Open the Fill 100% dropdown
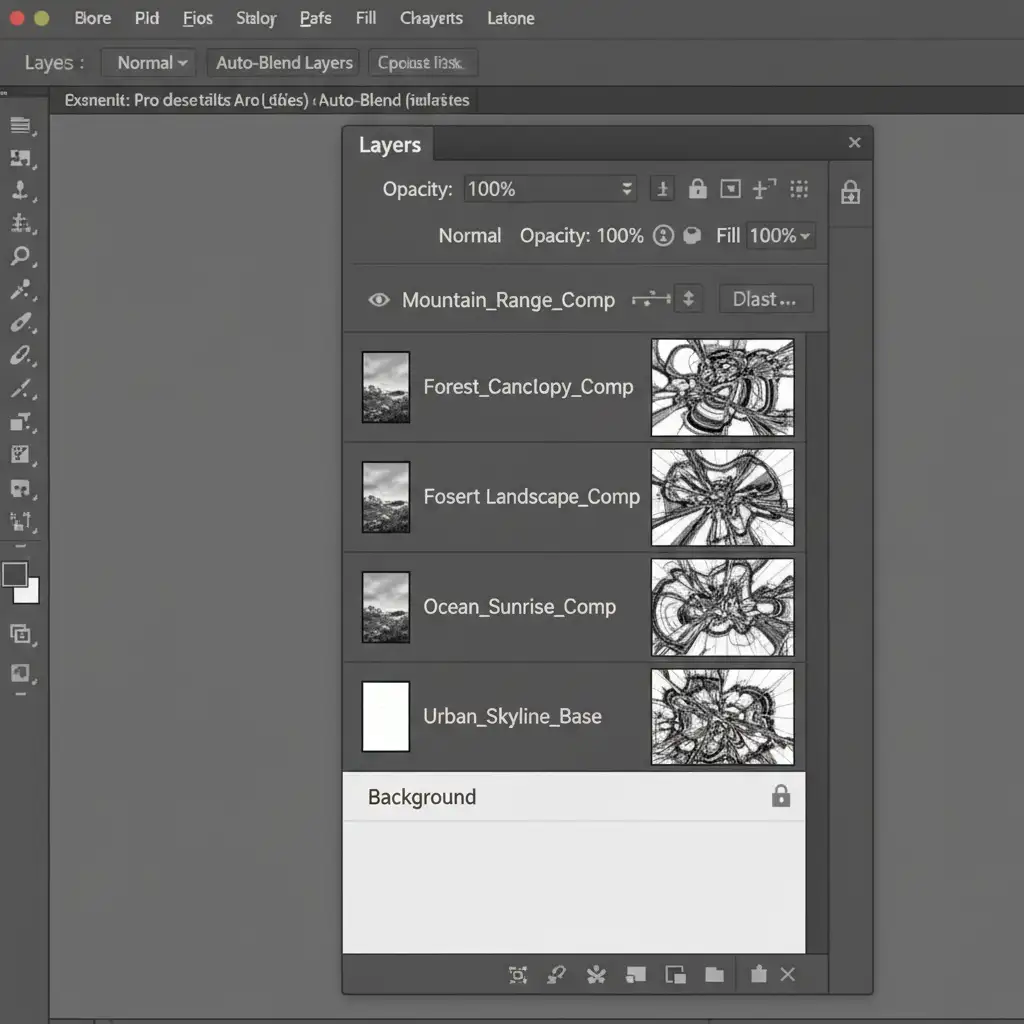Viewport: 1024px width, 1024px height. point(780,236)
